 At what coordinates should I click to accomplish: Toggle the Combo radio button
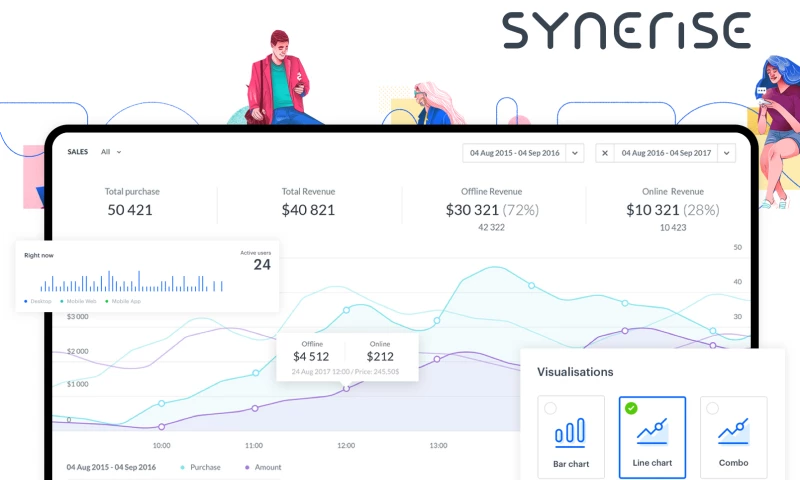click(712, 408)
